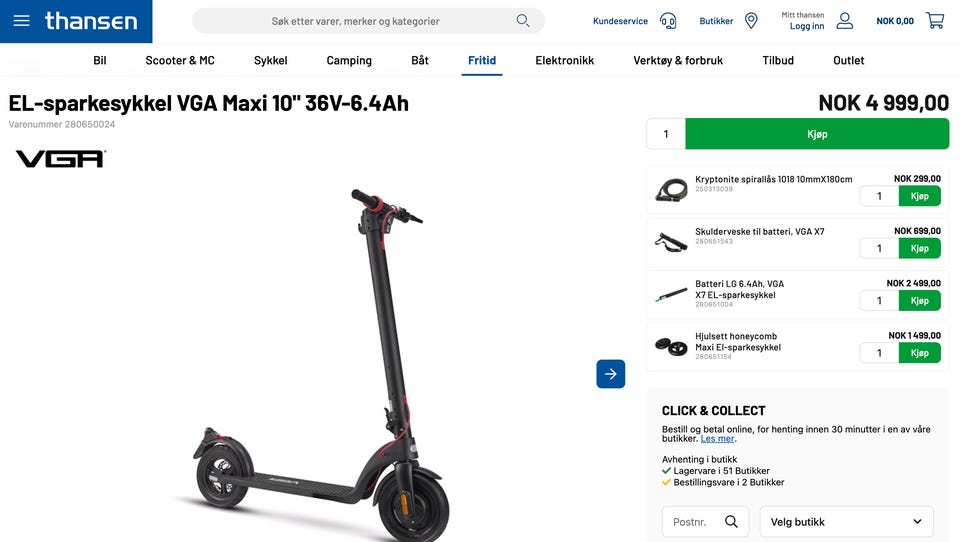Click the Butikker location pin icon
960x542 pixels.
click(751, 21)
